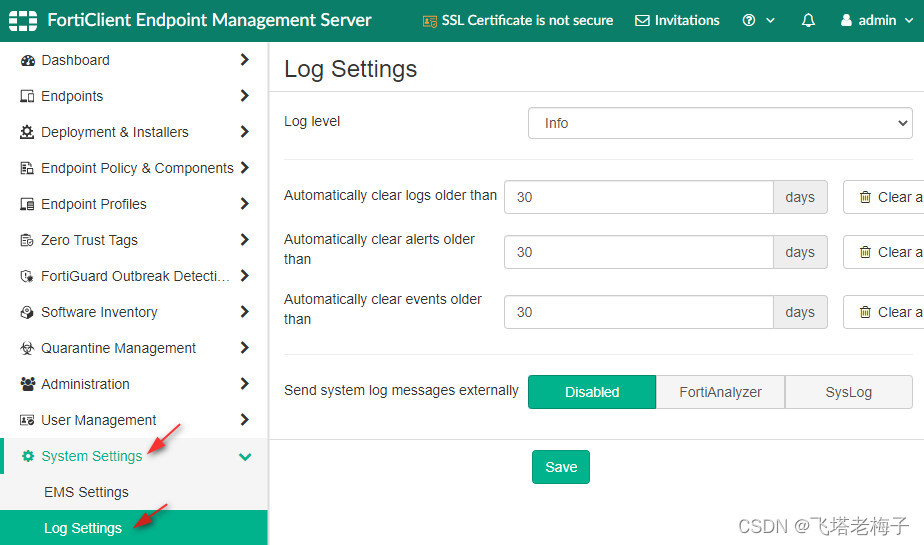Click the Administration people icon
Image resolution: width=924 pixels, height=545 pixels.
tap(28, 384)
